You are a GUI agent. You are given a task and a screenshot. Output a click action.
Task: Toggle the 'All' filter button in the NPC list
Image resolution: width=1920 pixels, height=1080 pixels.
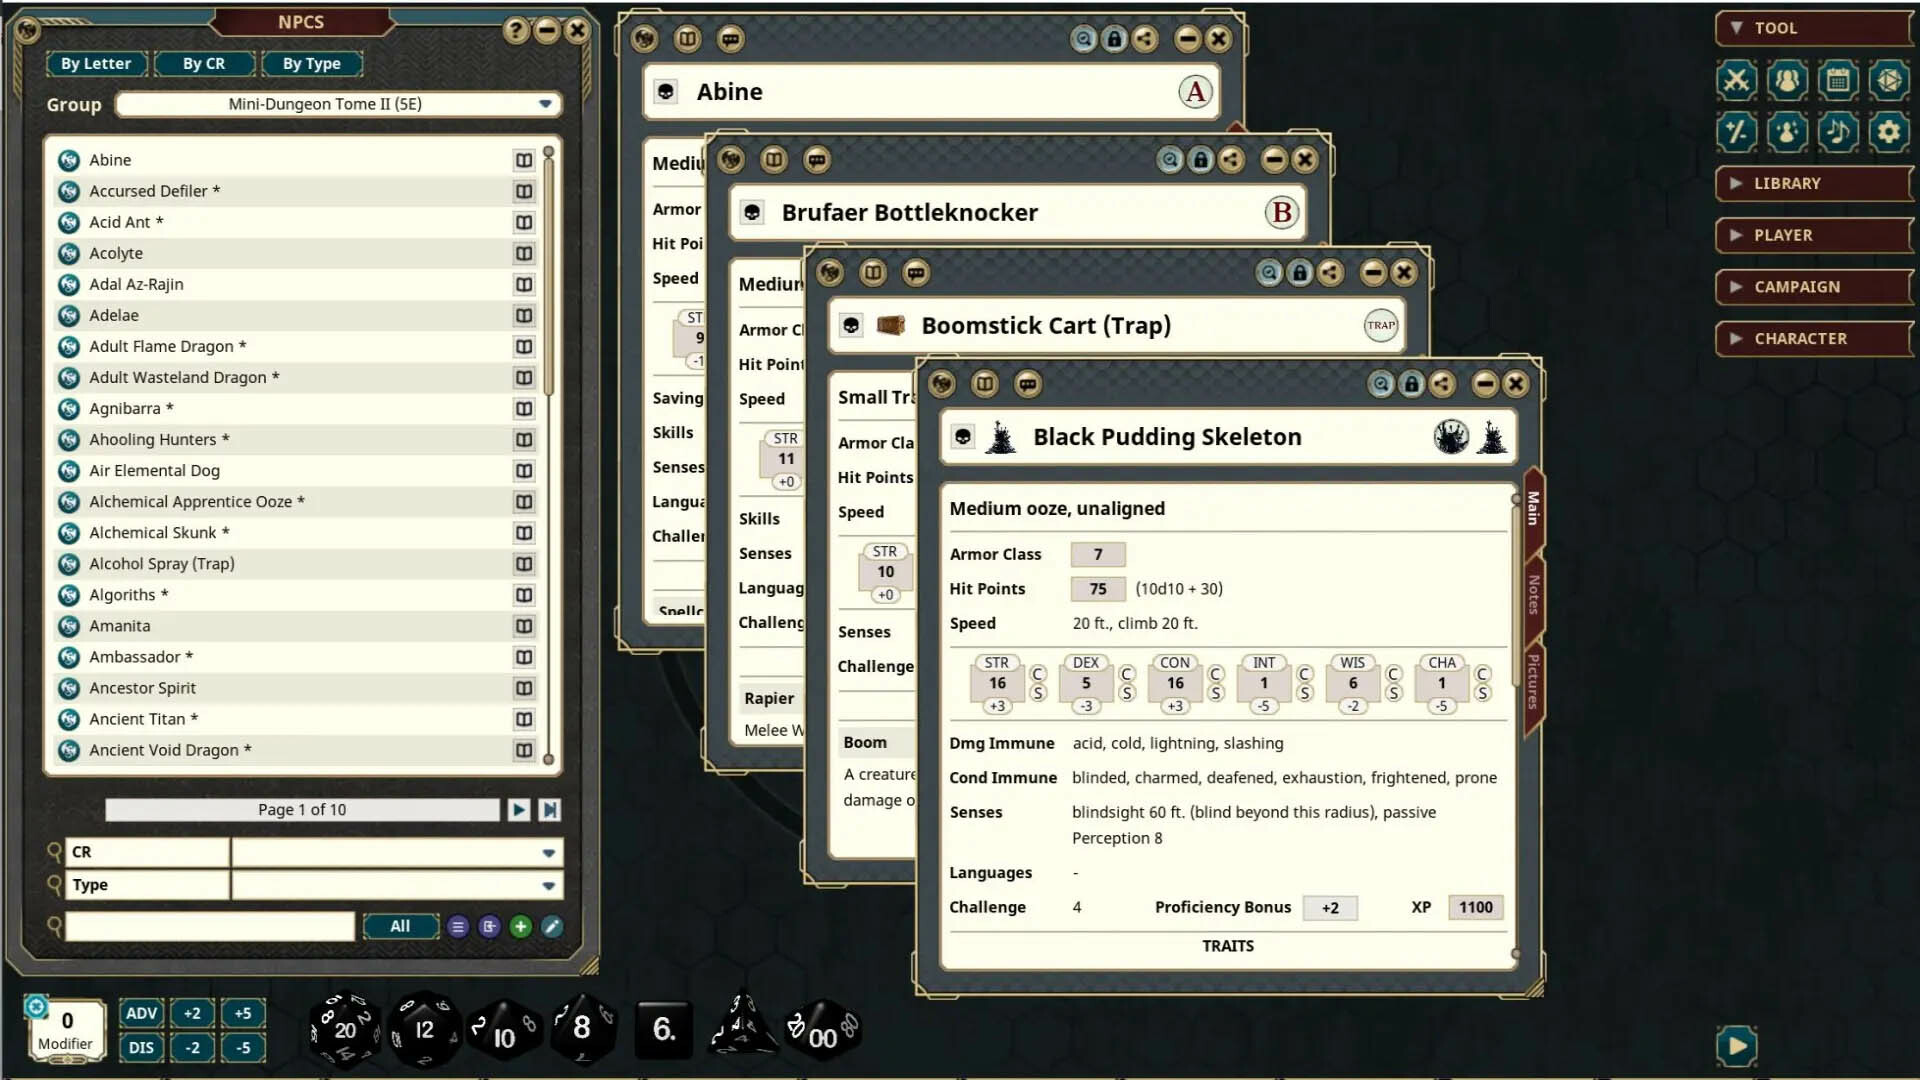400,926
